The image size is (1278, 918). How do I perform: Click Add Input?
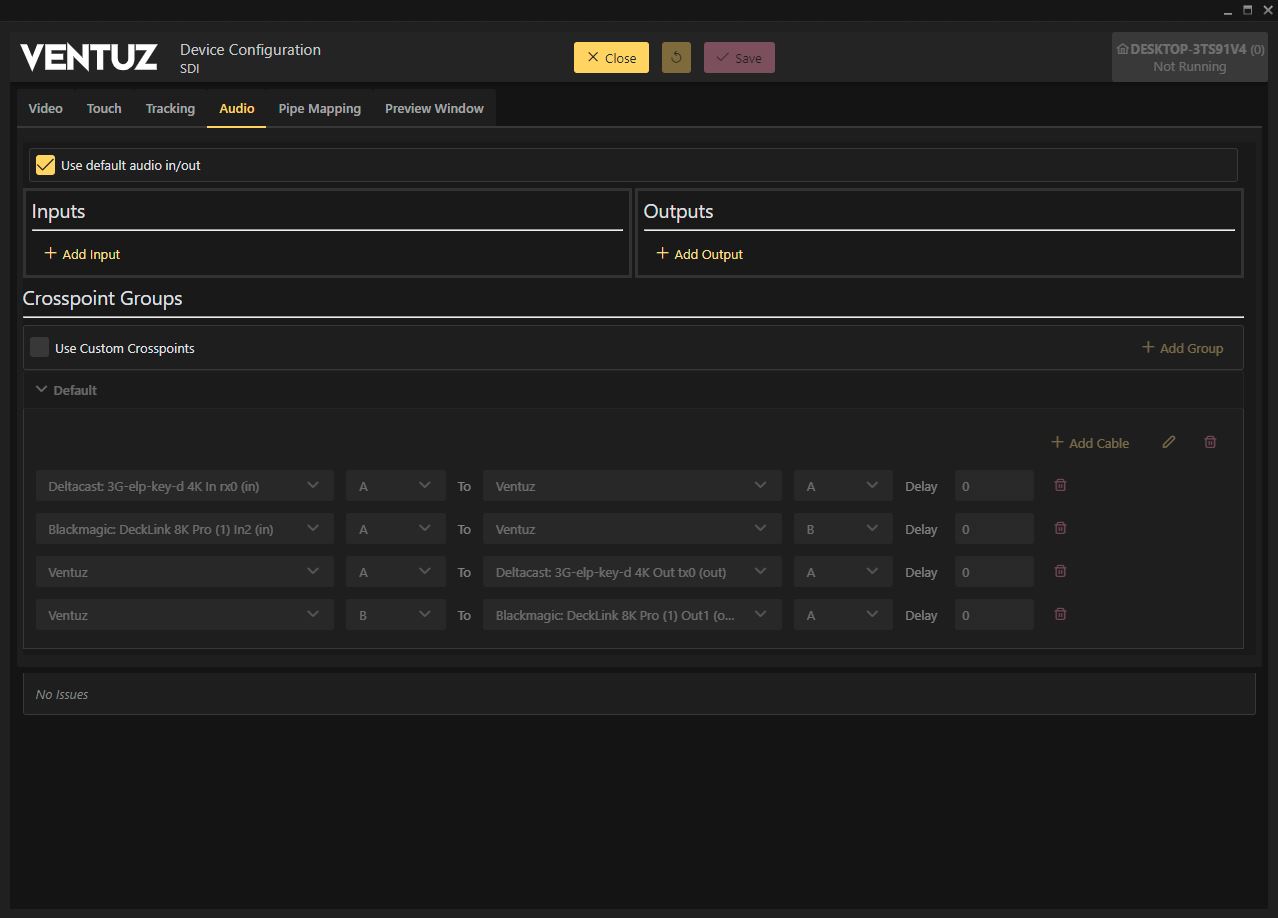[x=82, y=254]
